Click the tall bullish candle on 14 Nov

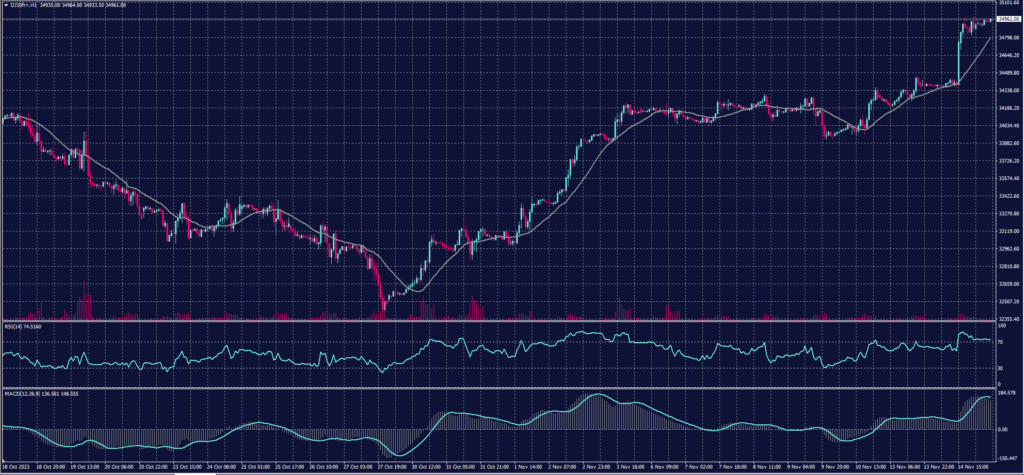[x=959, y=58]
